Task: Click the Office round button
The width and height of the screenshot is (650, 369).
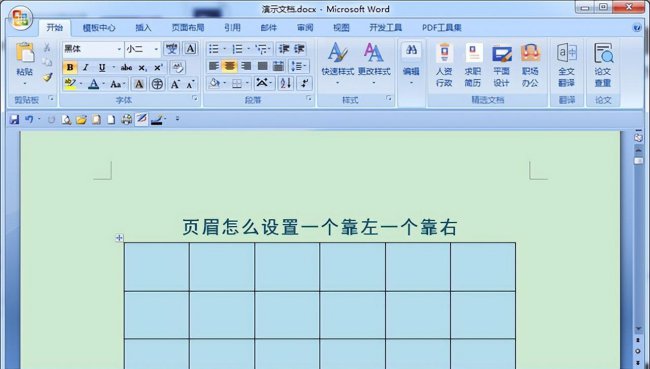Action: (20, 18)
